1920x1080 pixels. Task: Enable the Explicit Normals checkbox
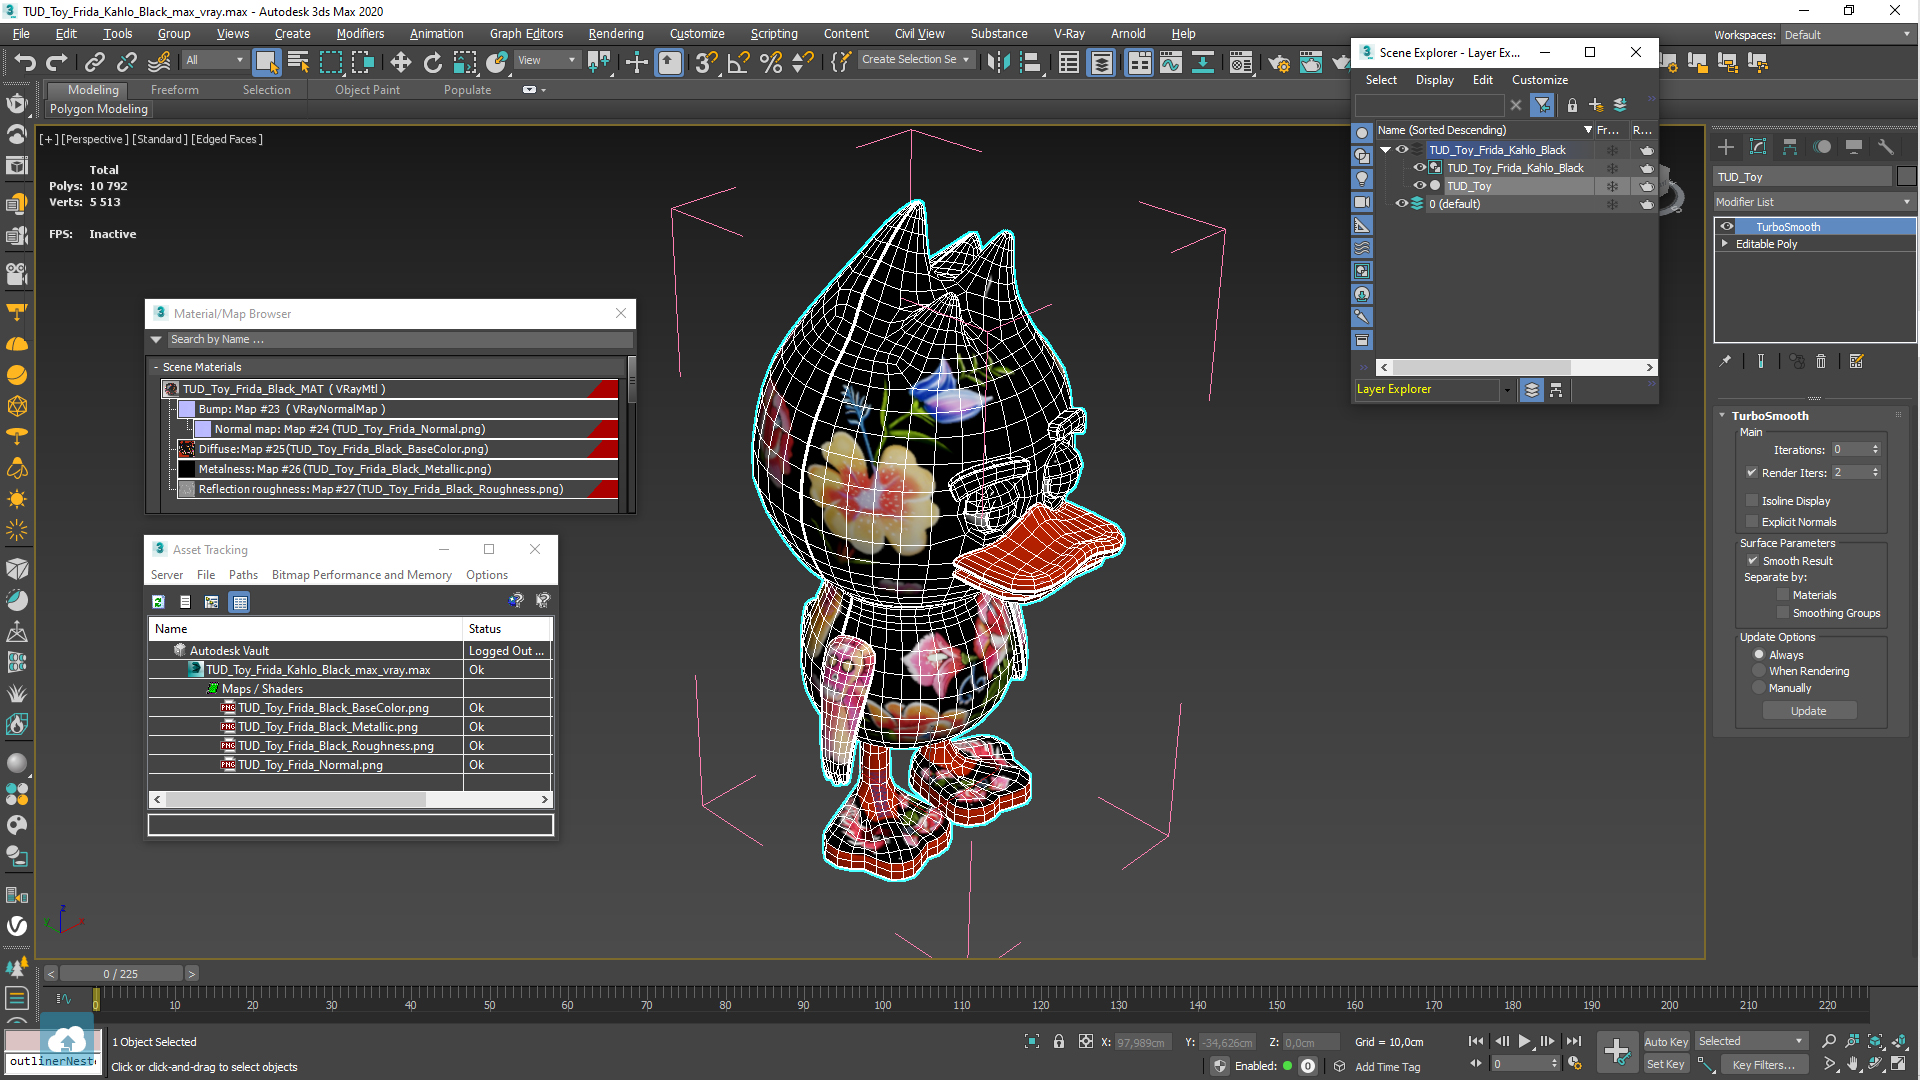point(1752,521)
